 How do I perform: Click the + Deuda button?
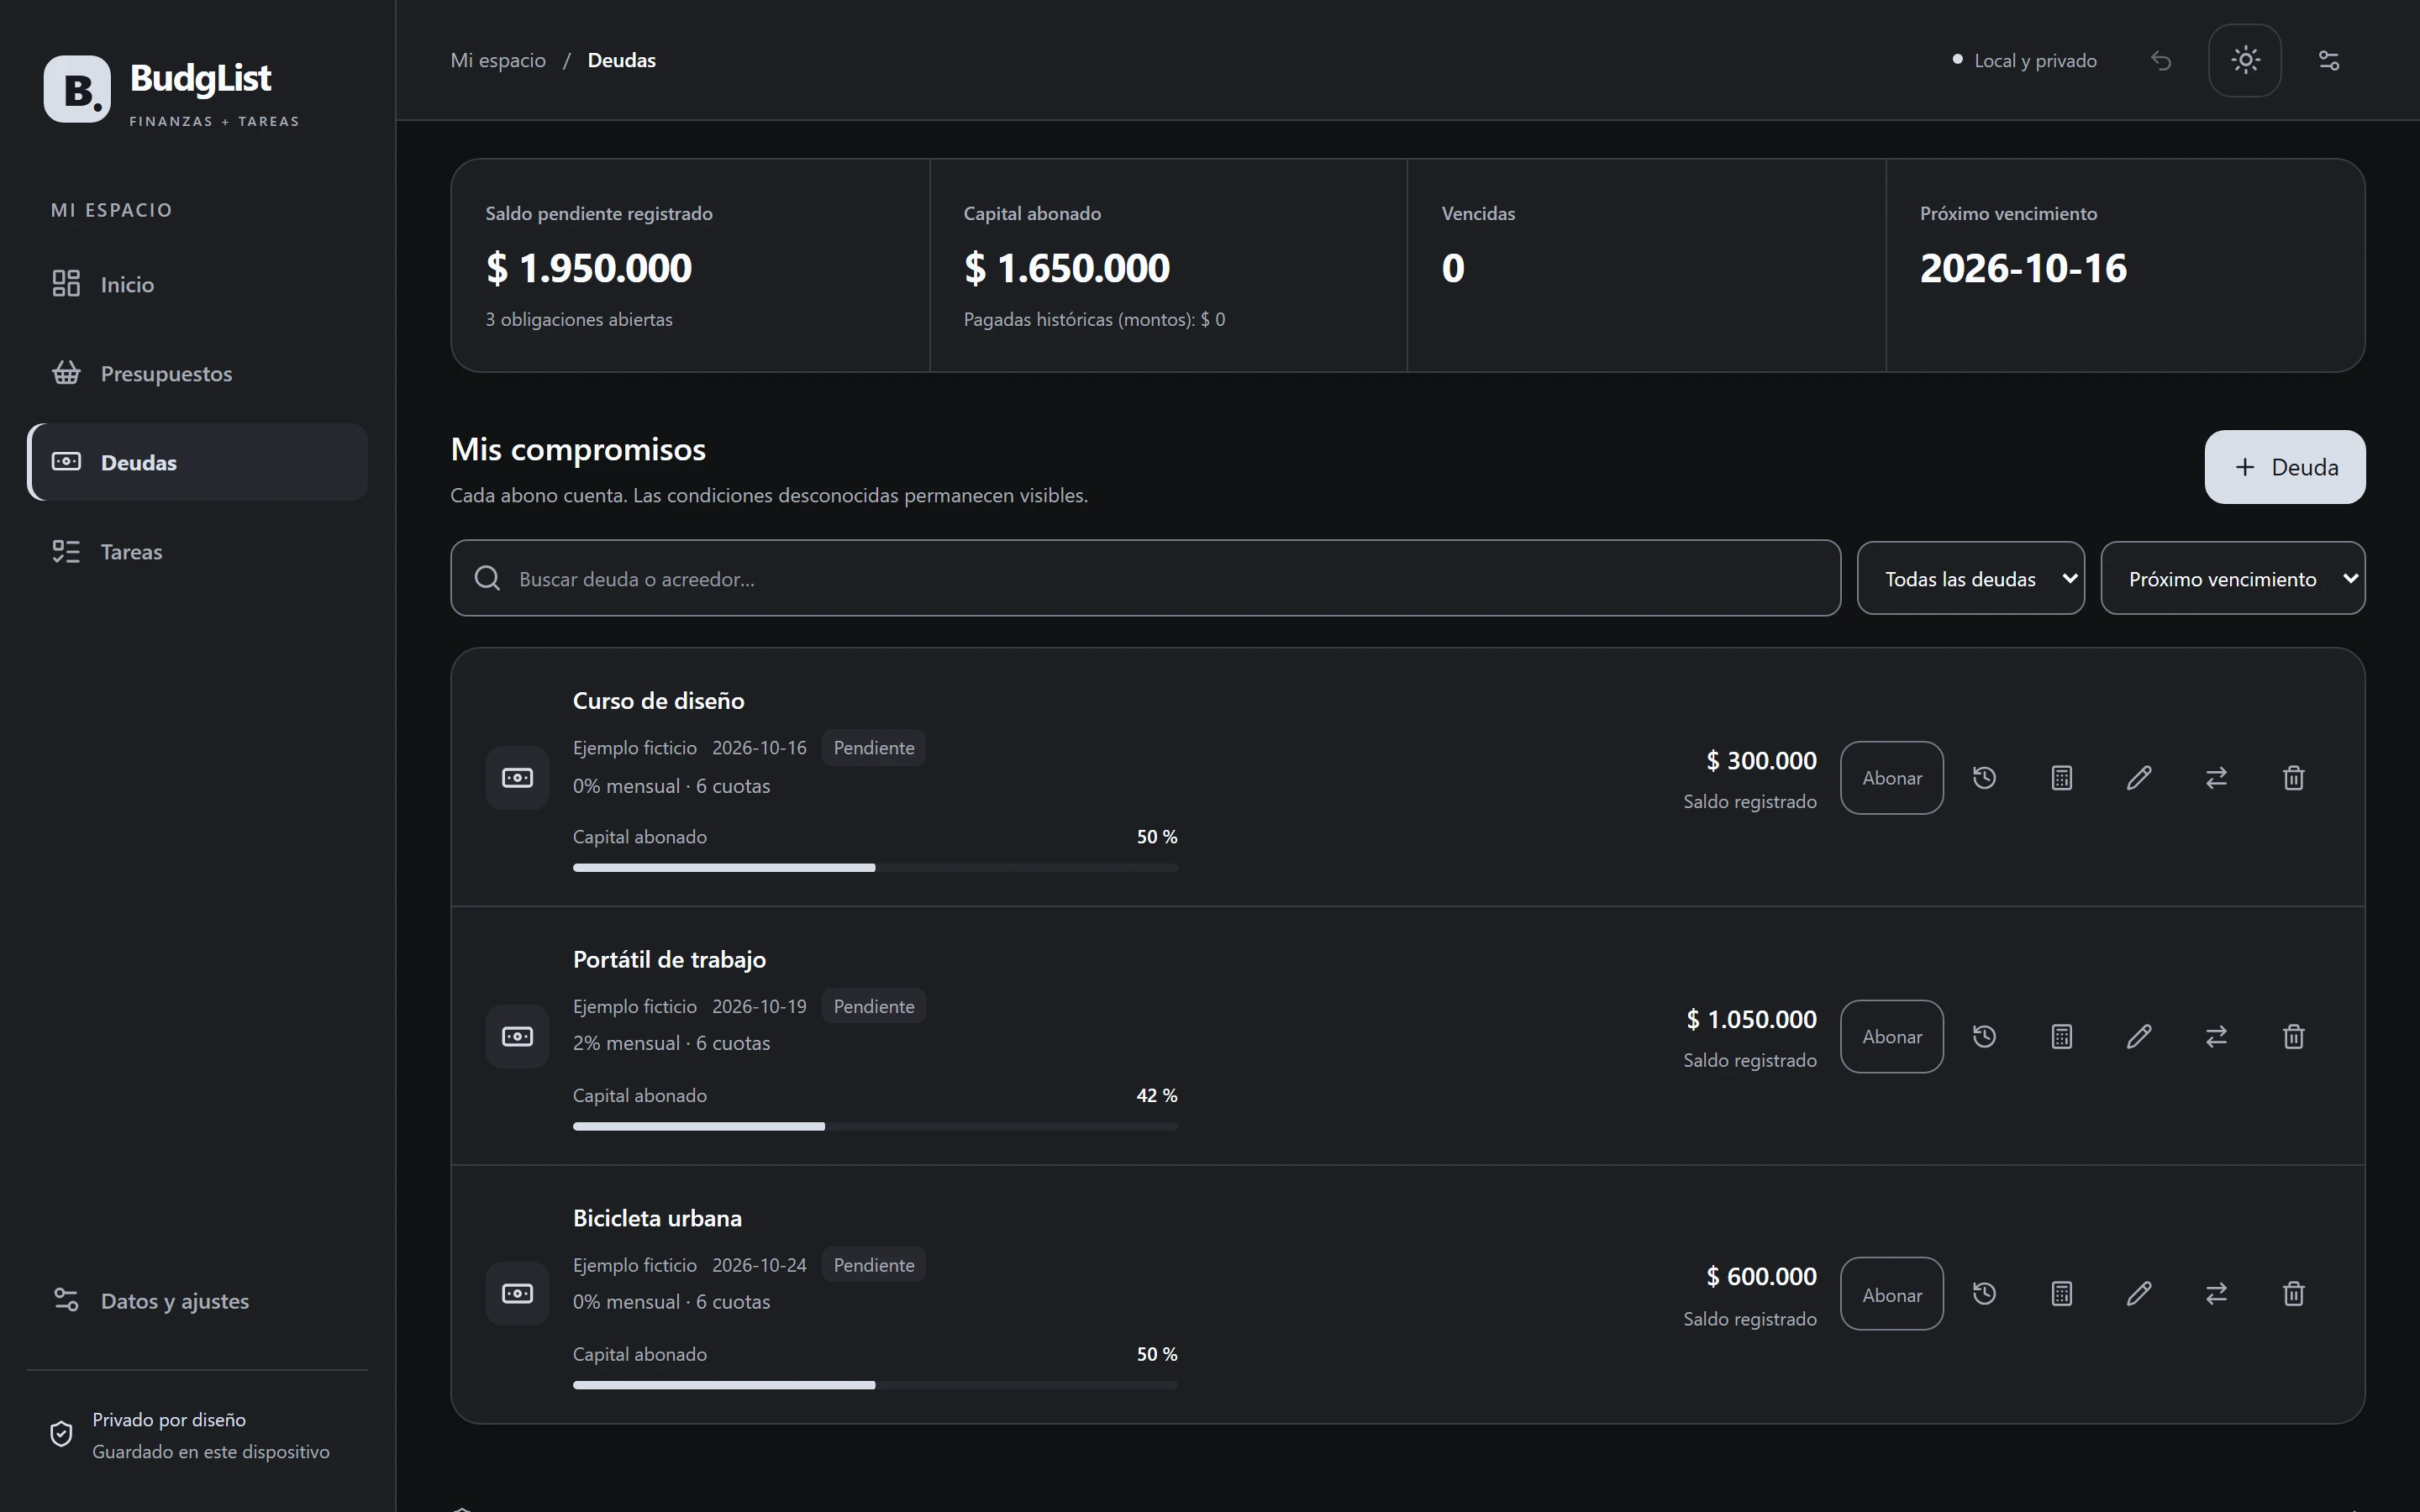click(x=2284, y=467)
